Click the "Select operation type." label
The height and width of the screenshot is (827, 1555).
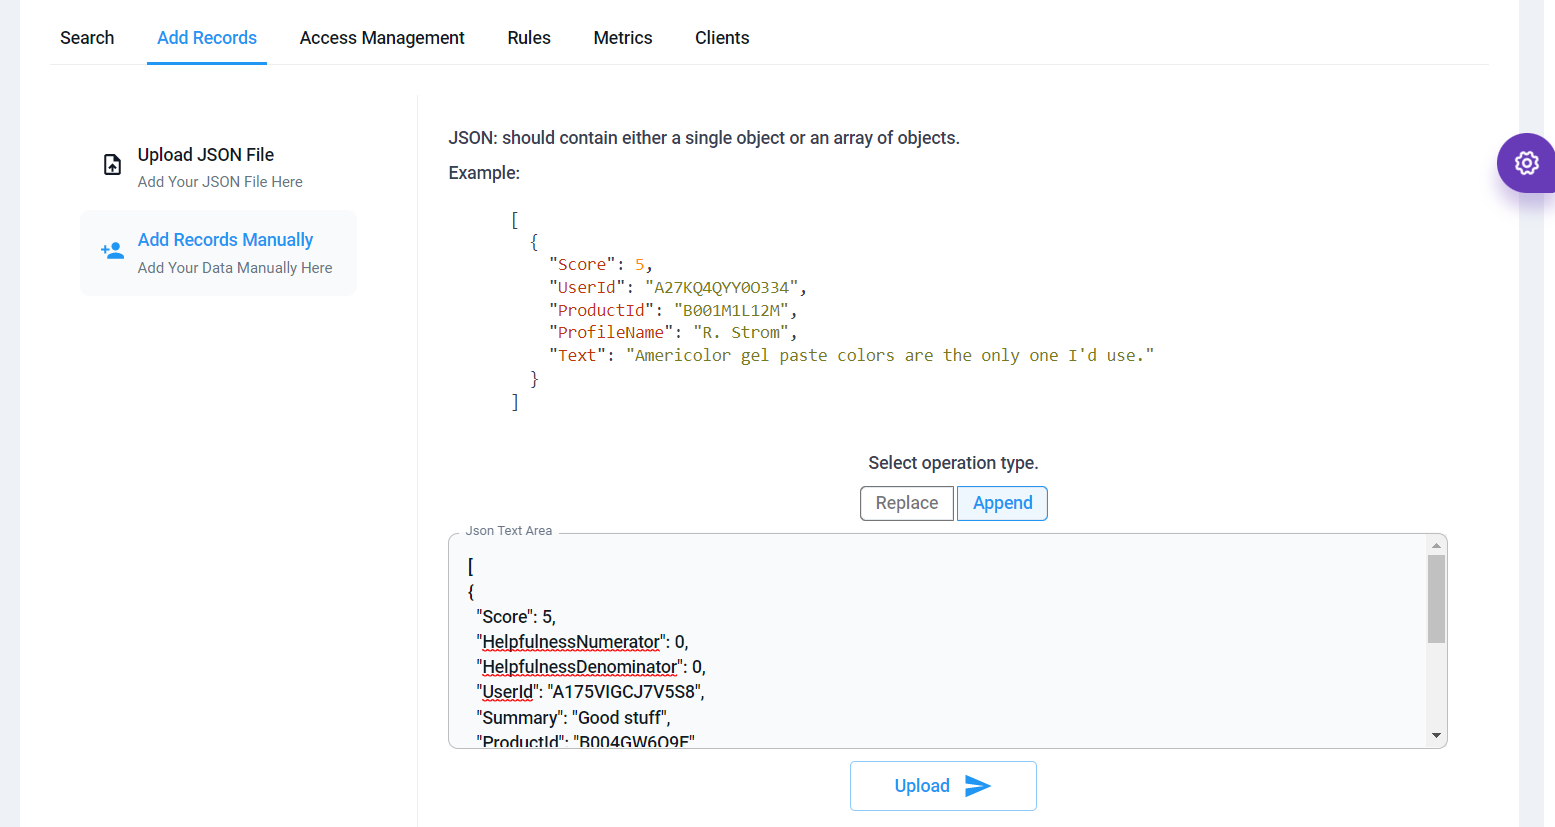click(x=953, y=463)
